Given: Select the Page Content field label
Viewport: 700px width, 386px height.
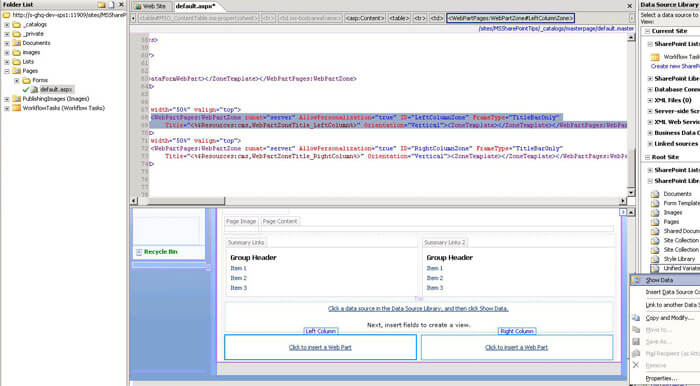Looking at the screenshot, I should tap(280, 221).
